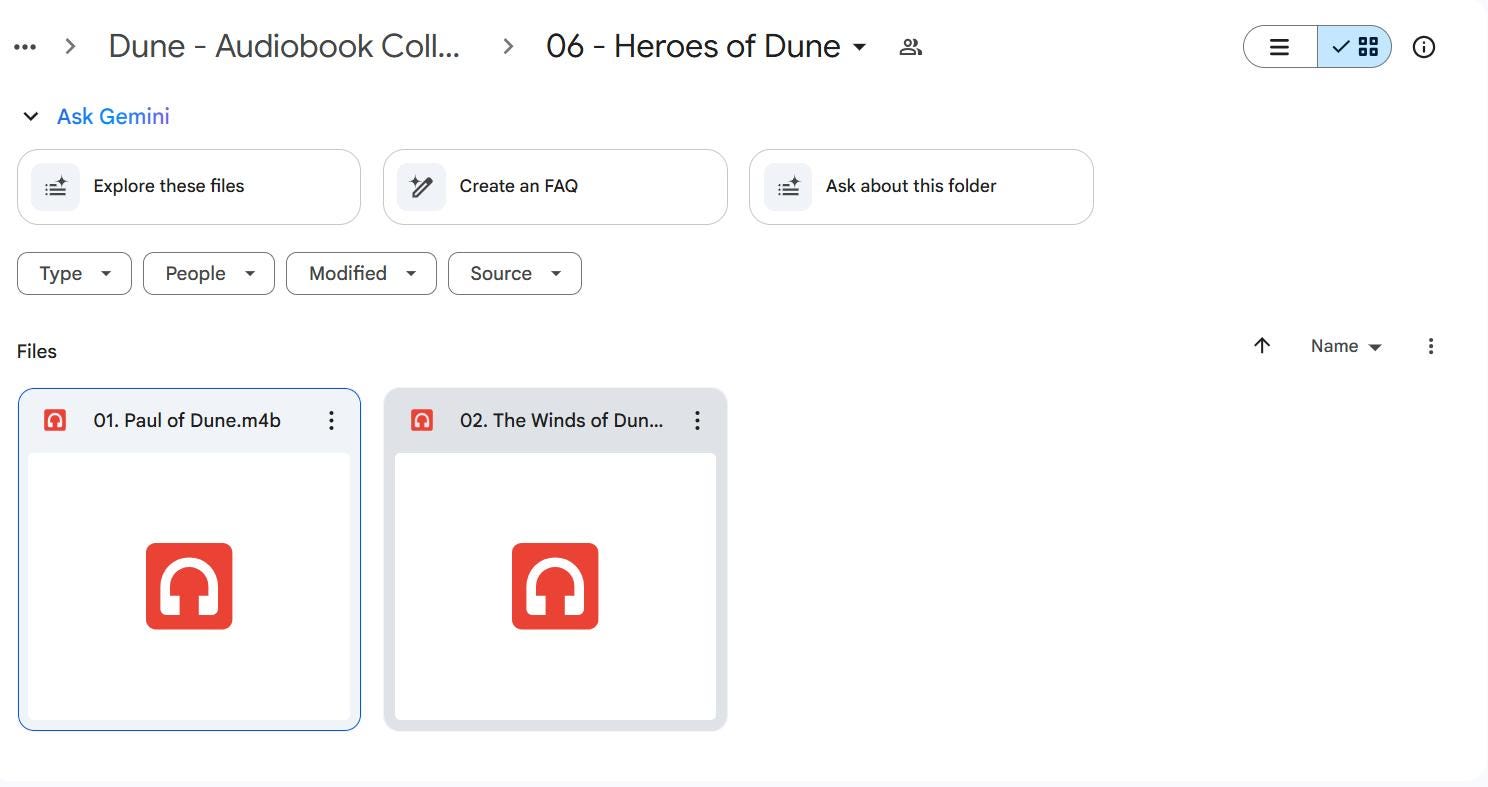Open the People filter dropdown
This screenshot has width=1488, height=787.
[208, 274]
